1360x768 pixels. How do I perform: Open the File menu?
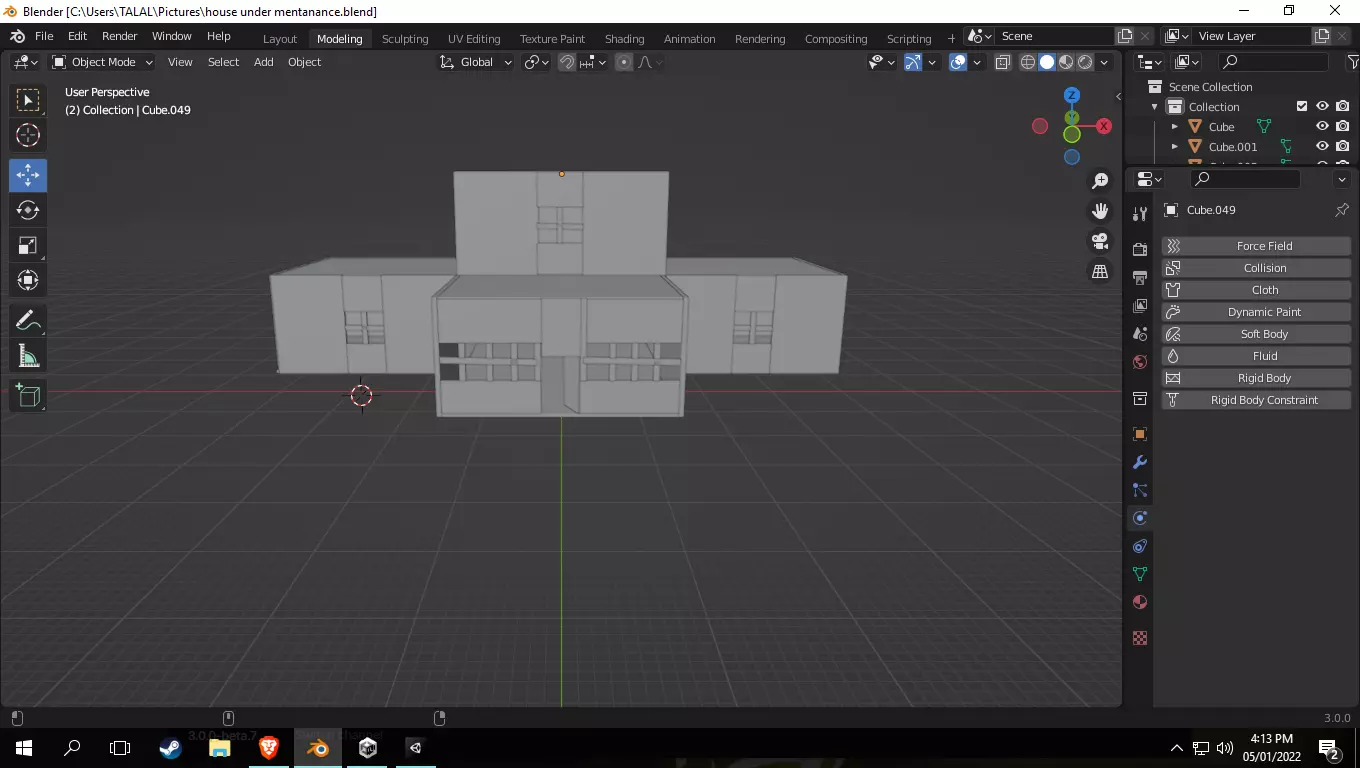click(x=44, y=36)
